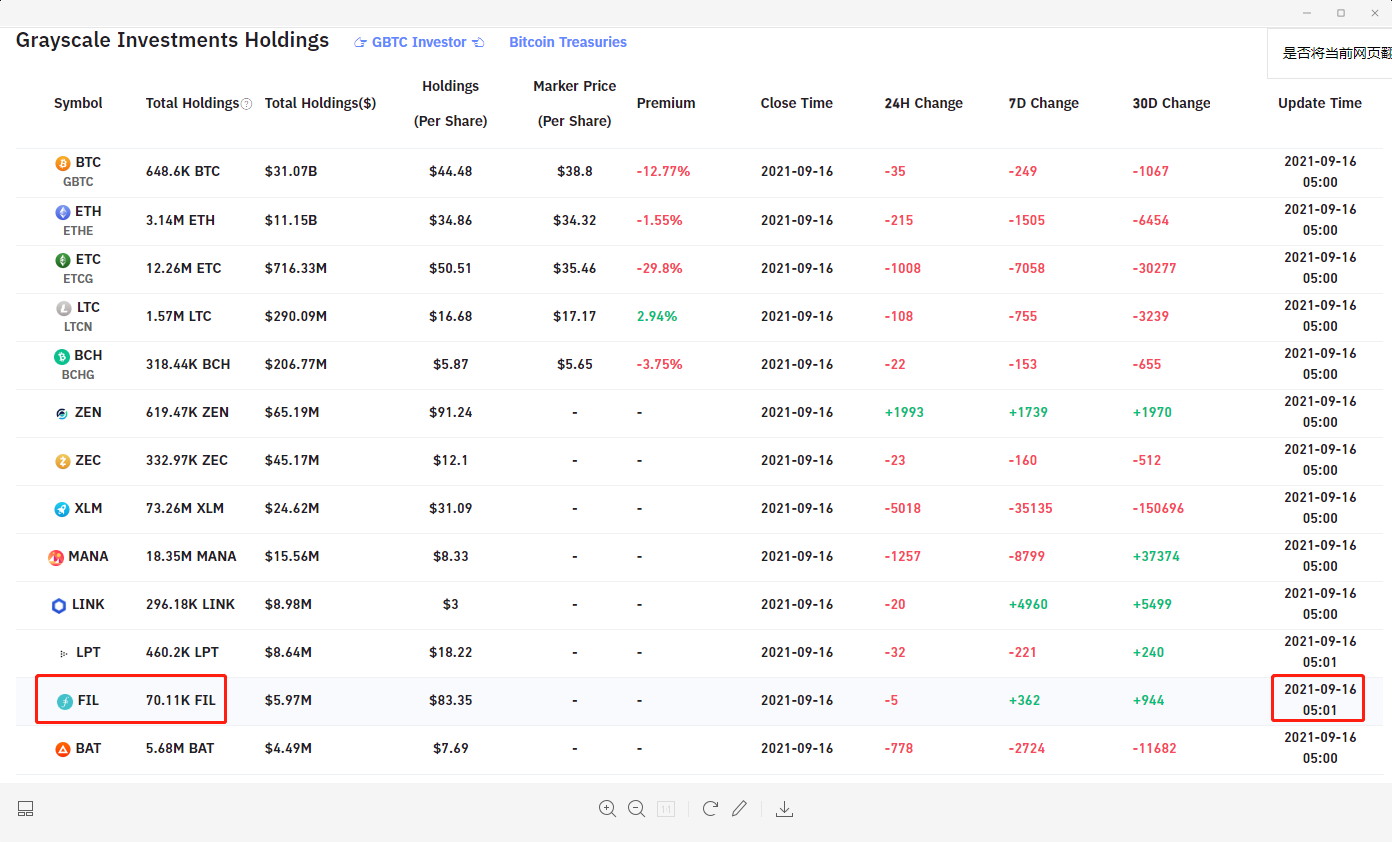This screenshot has width=1392, height=842.
Task: Click the grey LTC coin icon
Action: [64, 308]
